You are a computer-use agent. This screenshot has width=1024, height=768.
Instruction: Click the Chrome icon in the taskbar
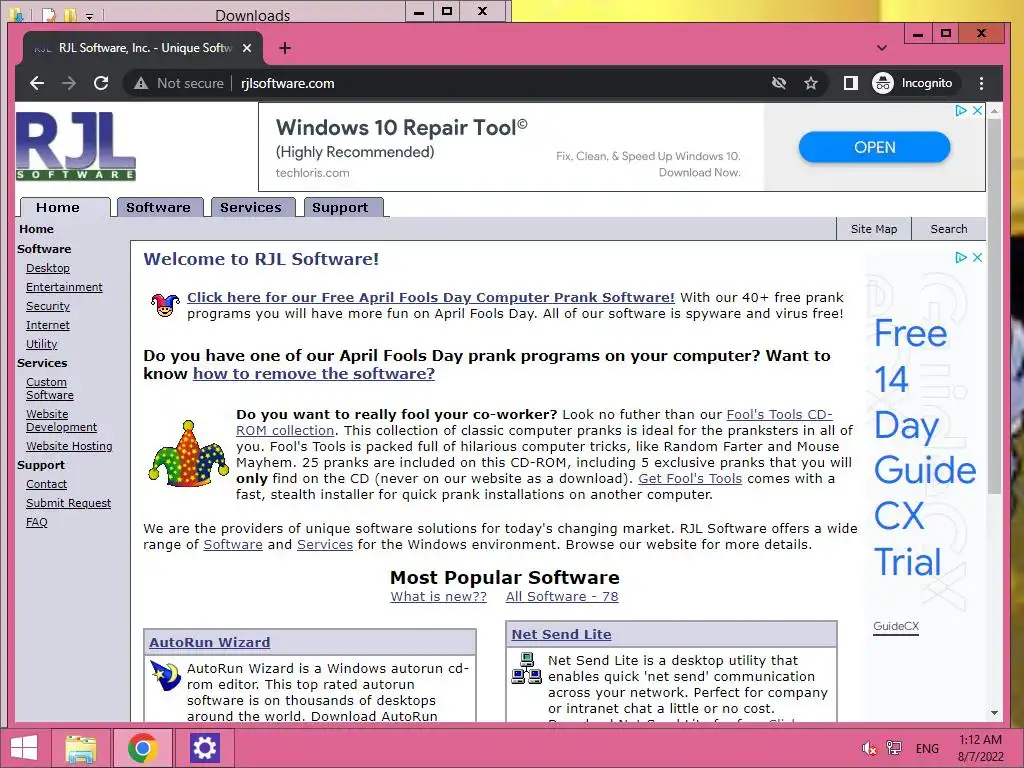[142, 748]
